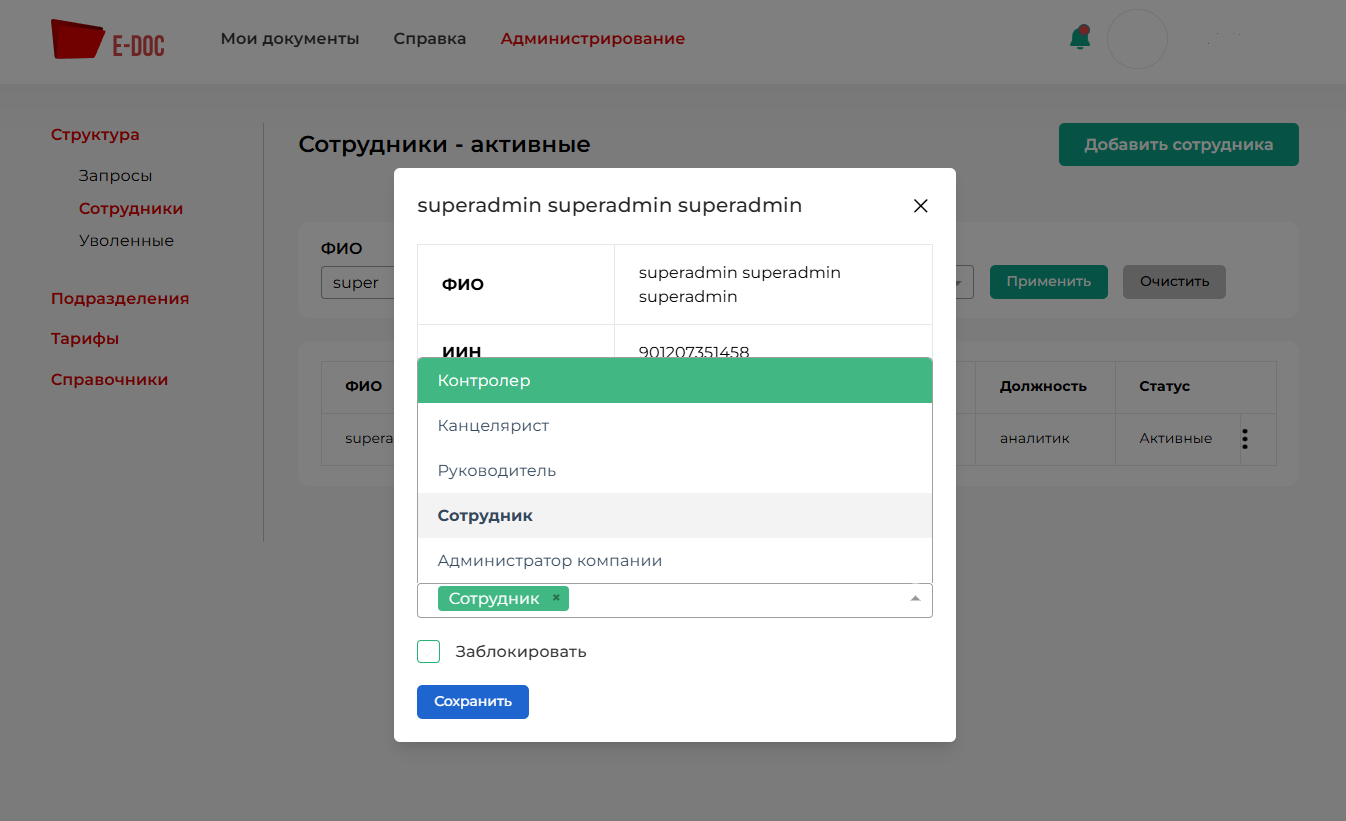The width and height of the screenshot is (1346, 821).
Task: Pick Руководитель in the dropdown
Action: pyautogui.click(x=674, y=471)
